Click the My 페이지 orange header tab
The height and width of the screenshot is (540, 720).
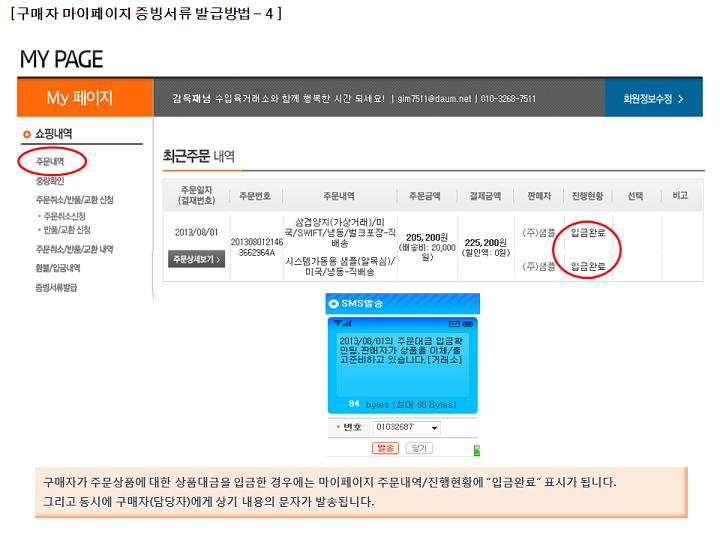coord(80,98)
